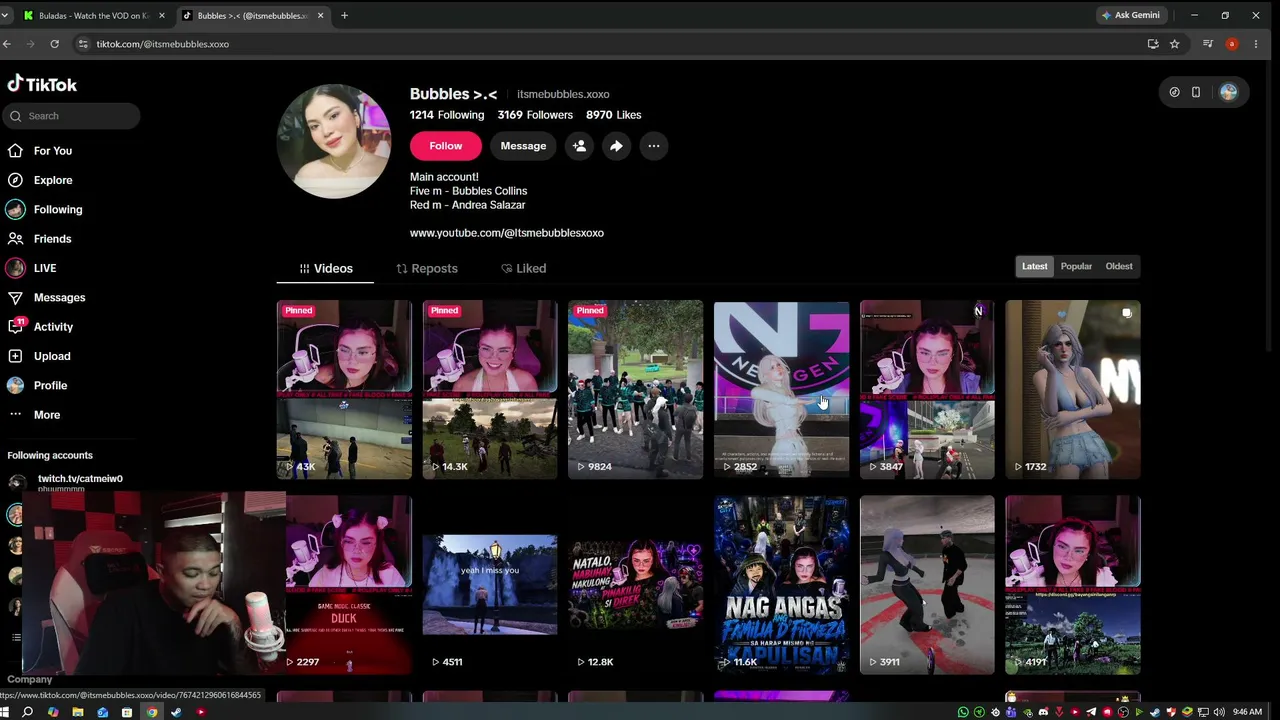Viewport: 1280px width, 720px height.
Task: Open the More menu in the sidebar
Action: 34,415
